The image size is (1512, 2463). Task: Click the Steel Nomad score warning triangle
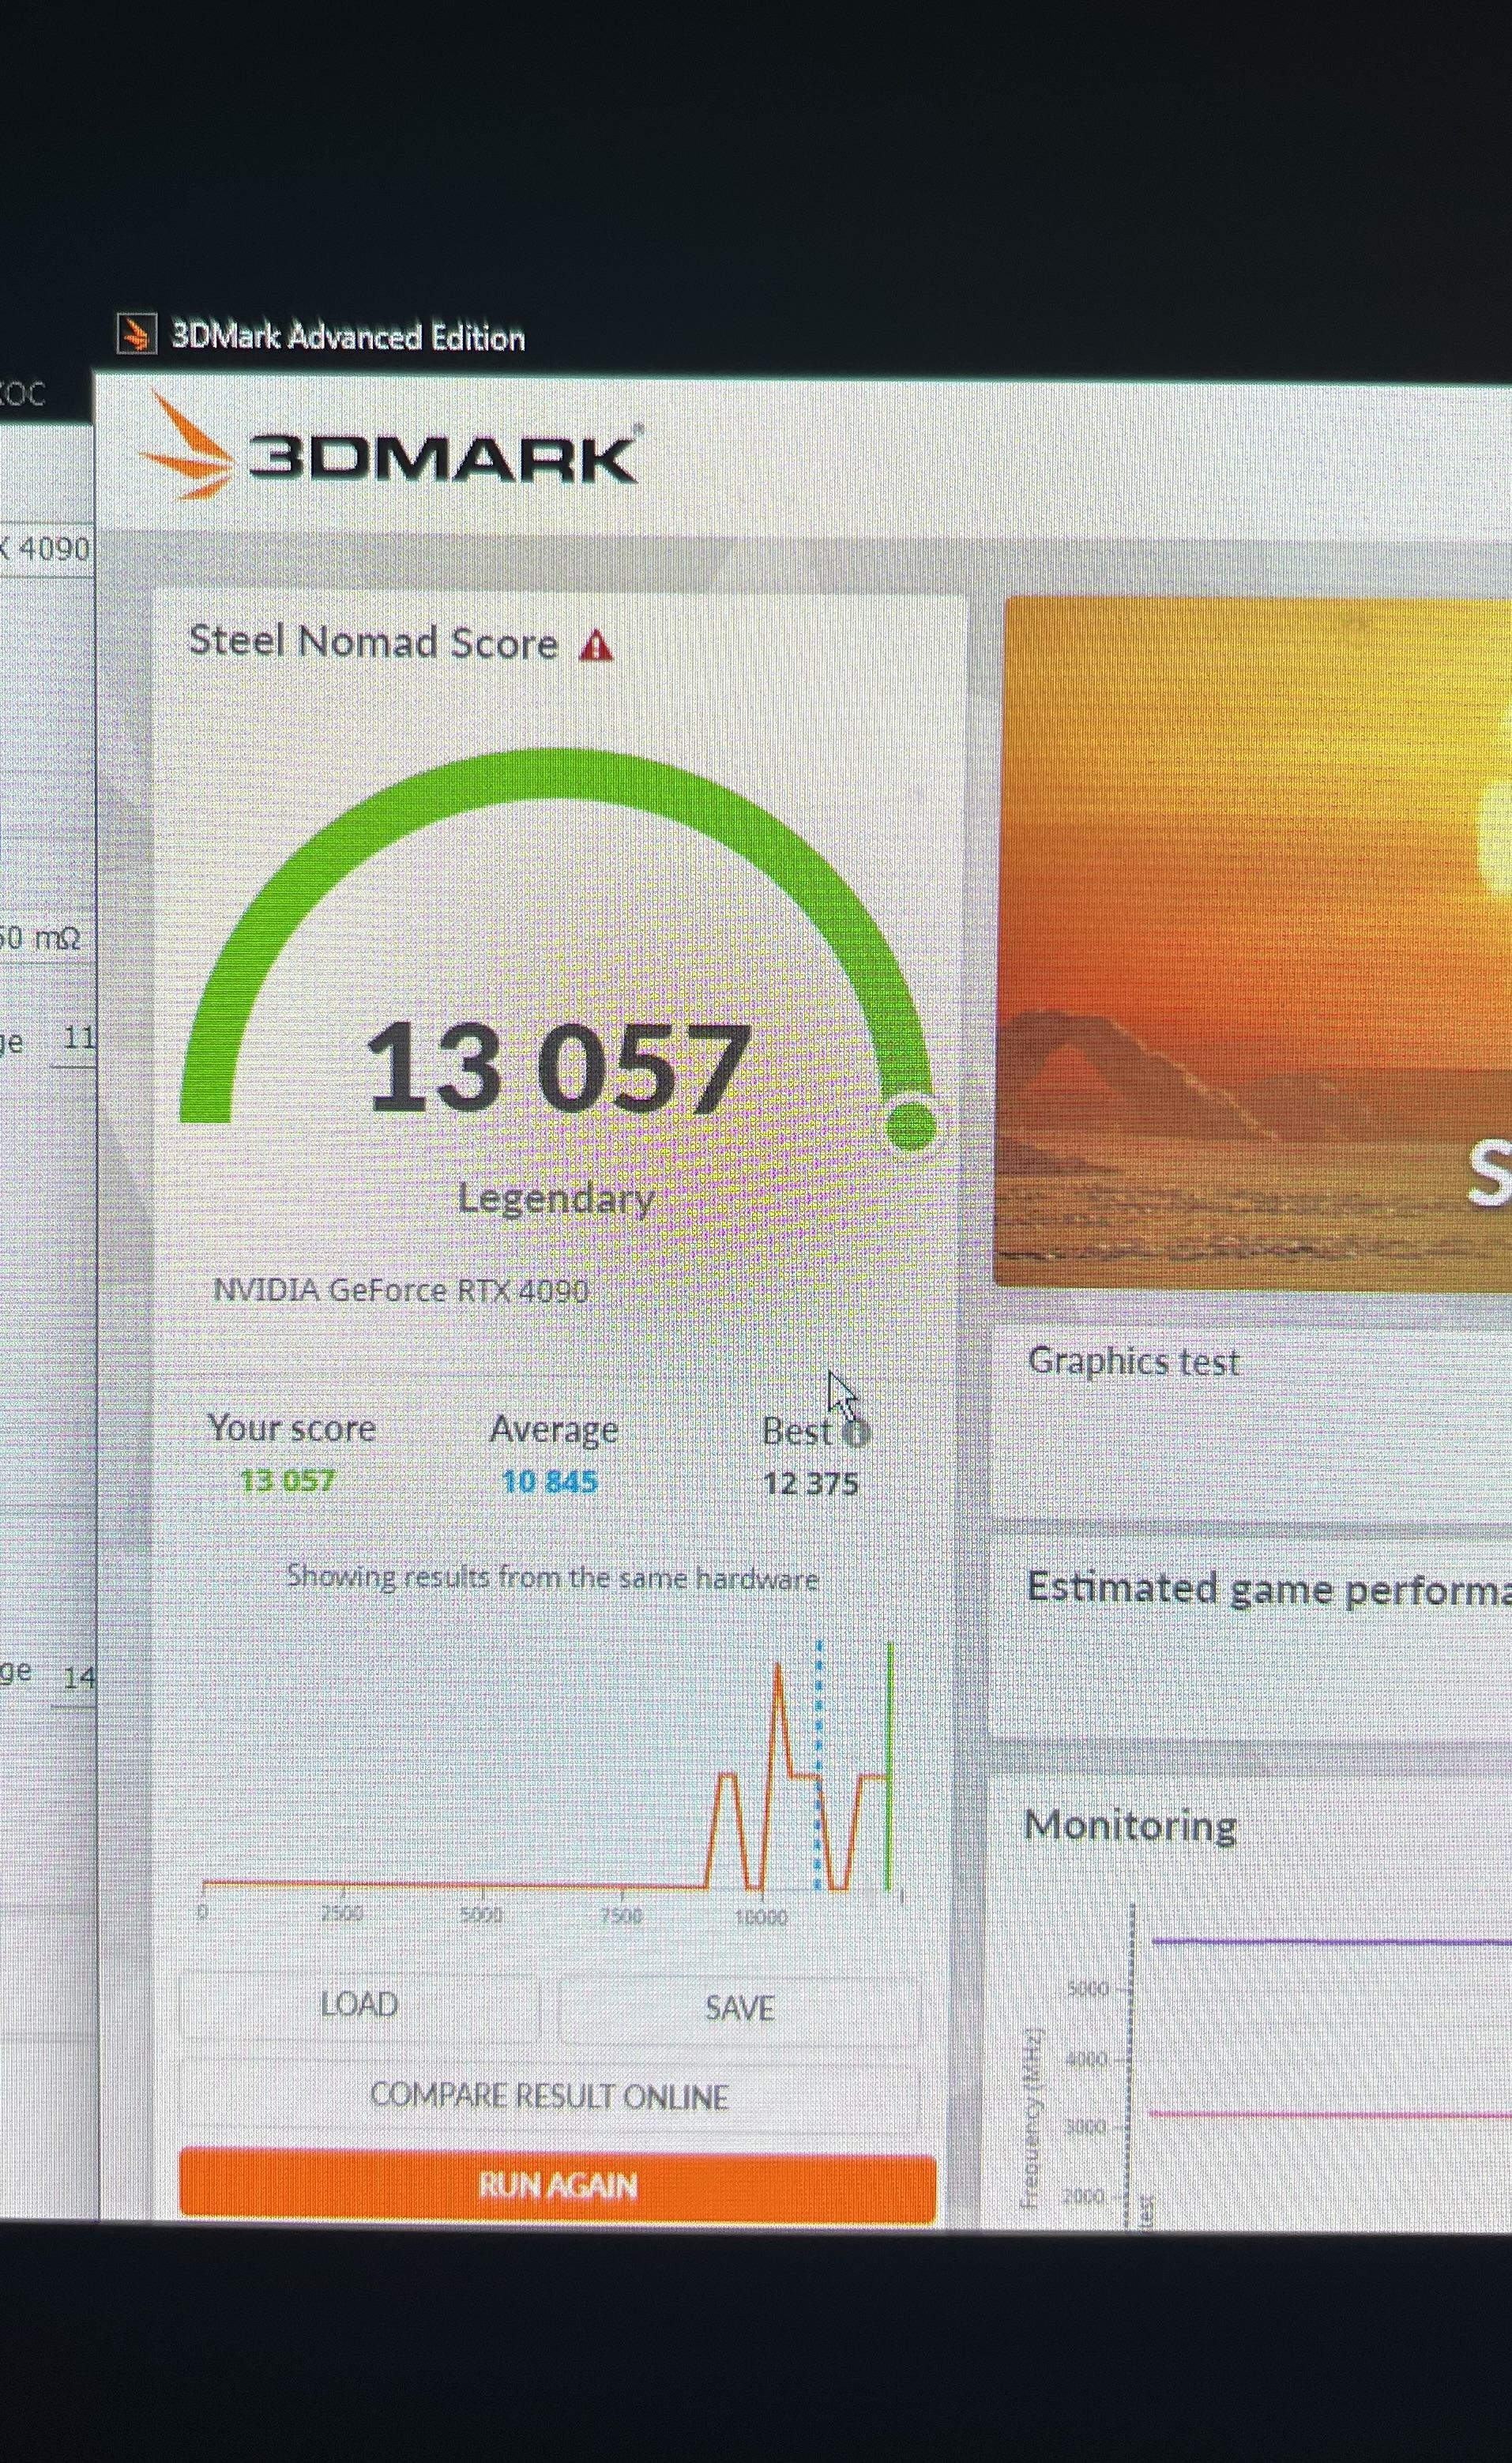(596, 645)
